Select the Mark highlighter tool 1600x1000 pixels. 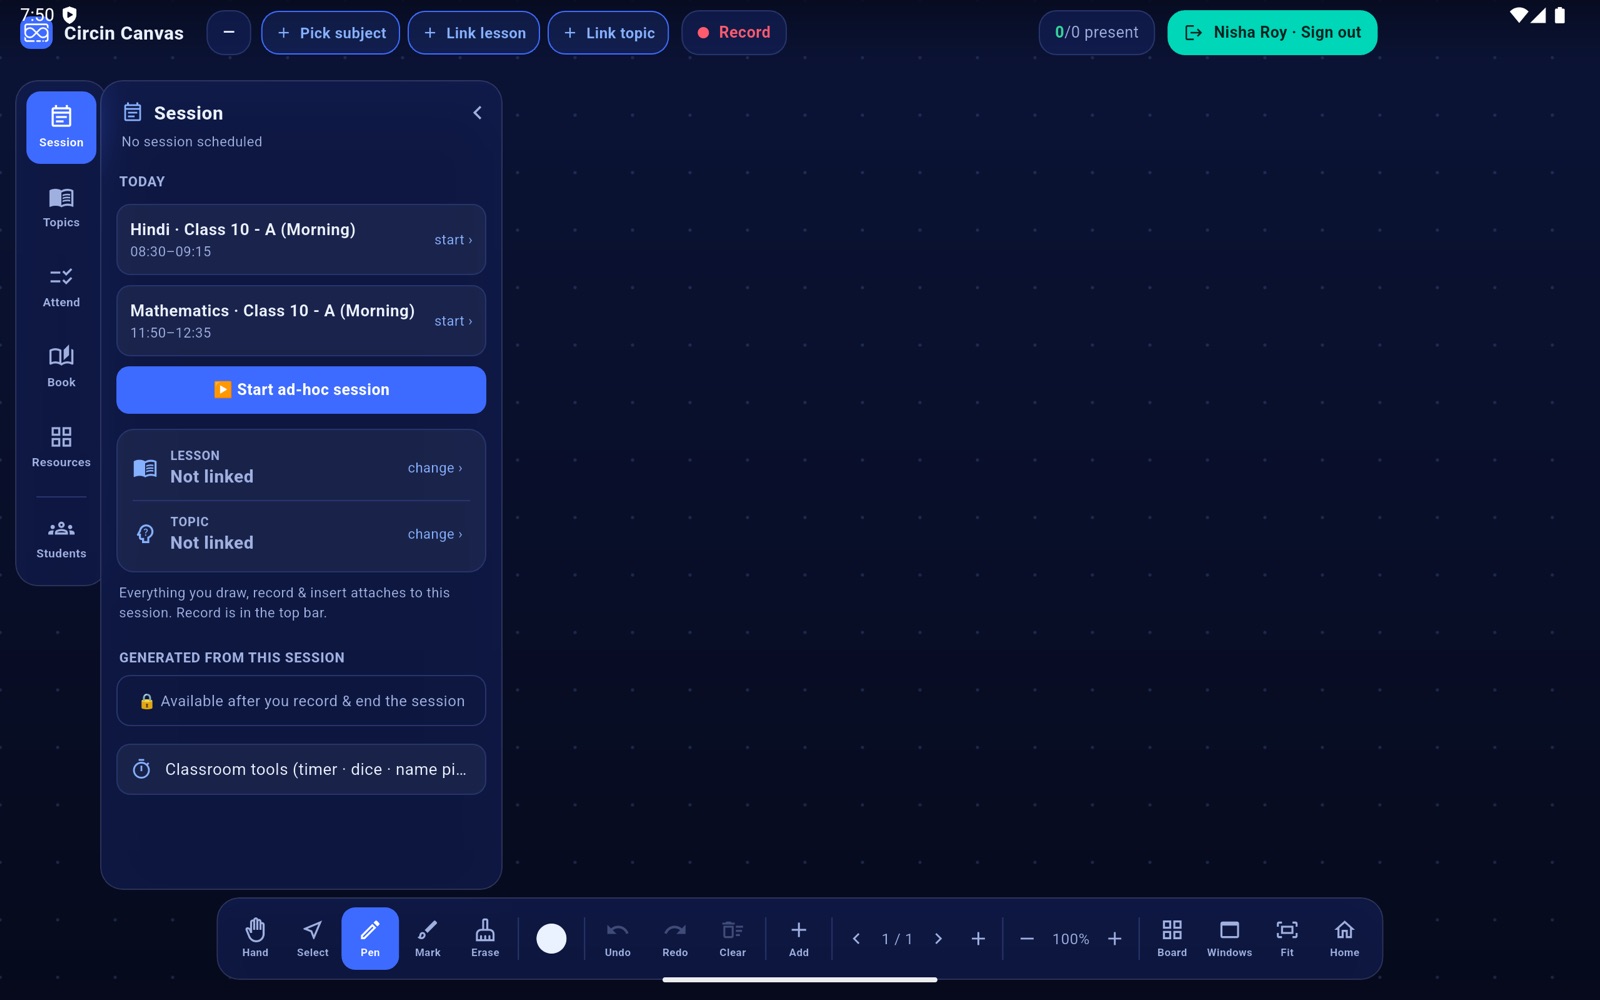tap(428, 938)
